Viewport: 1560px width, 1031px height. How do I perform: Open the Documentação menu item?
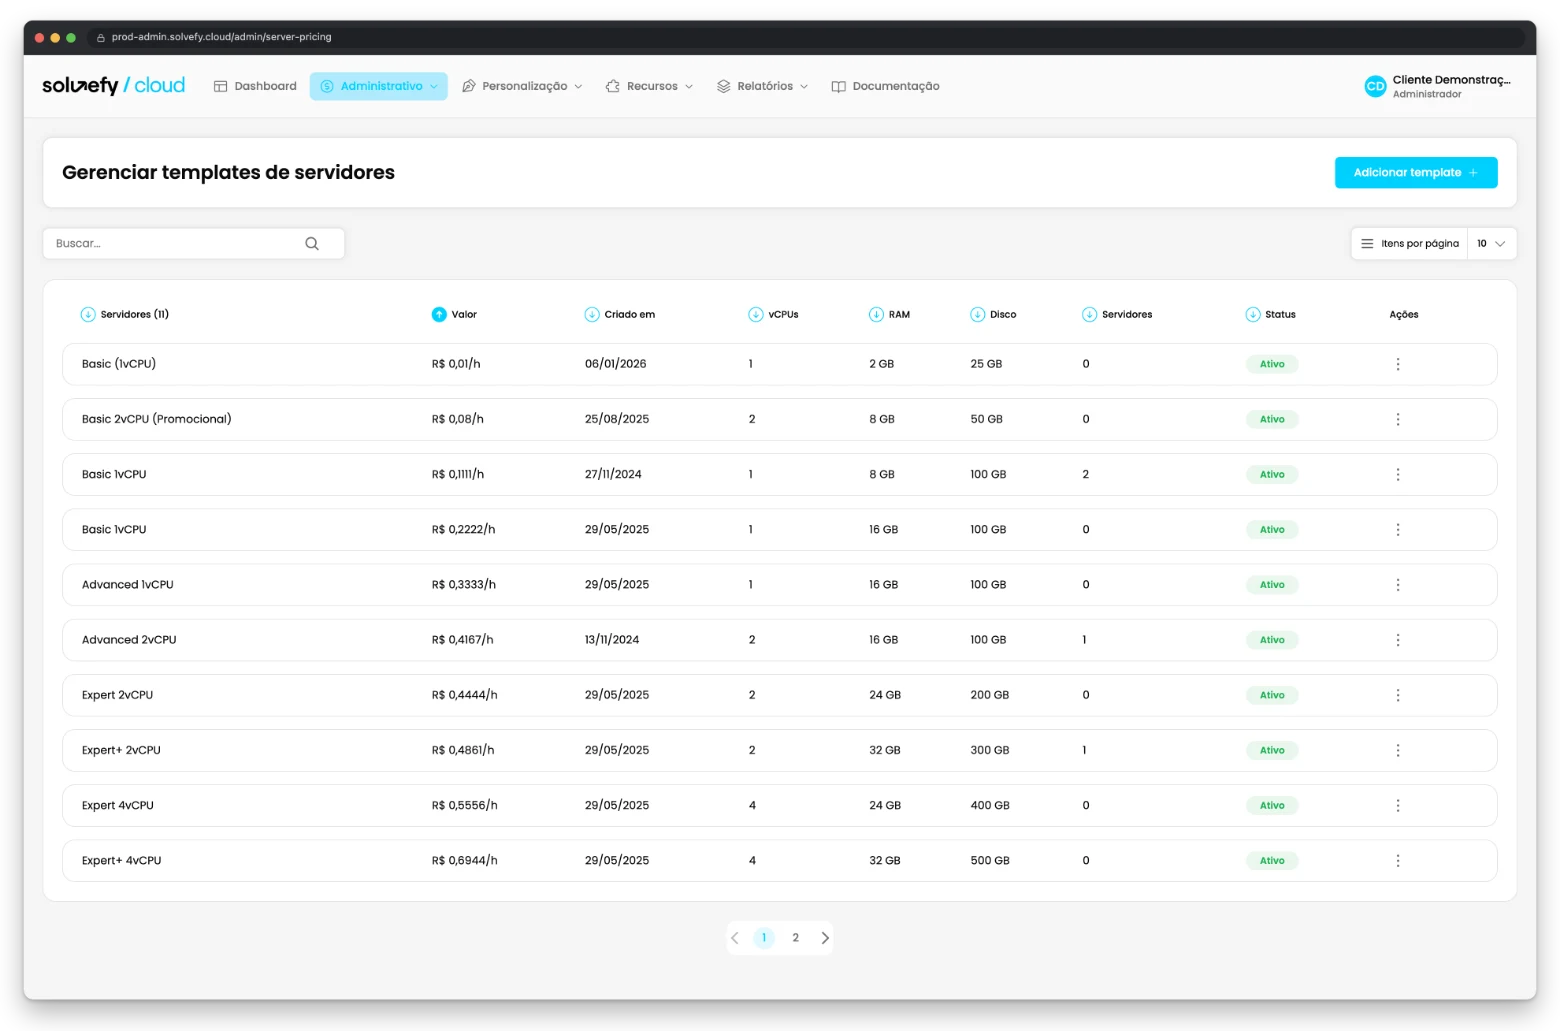(x=886, y=86)
